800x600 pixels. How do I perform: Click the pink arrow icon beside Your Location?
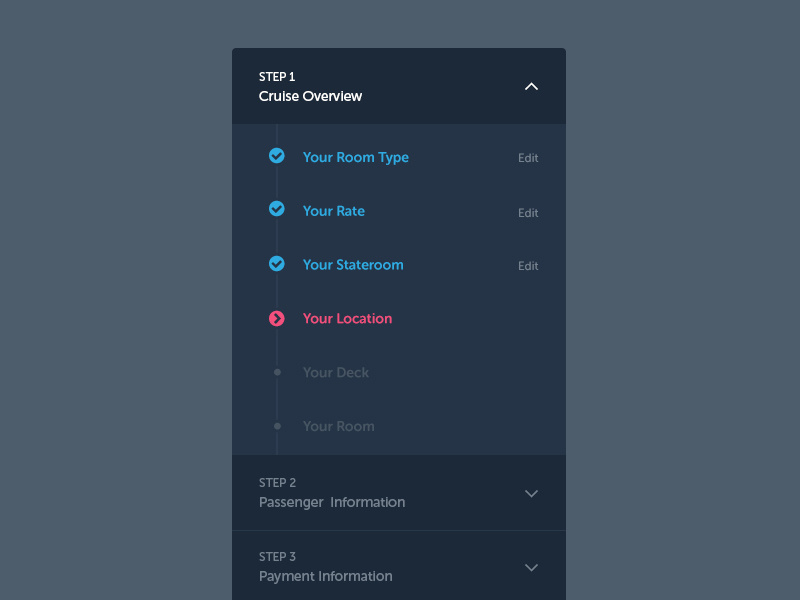(277, 319)
